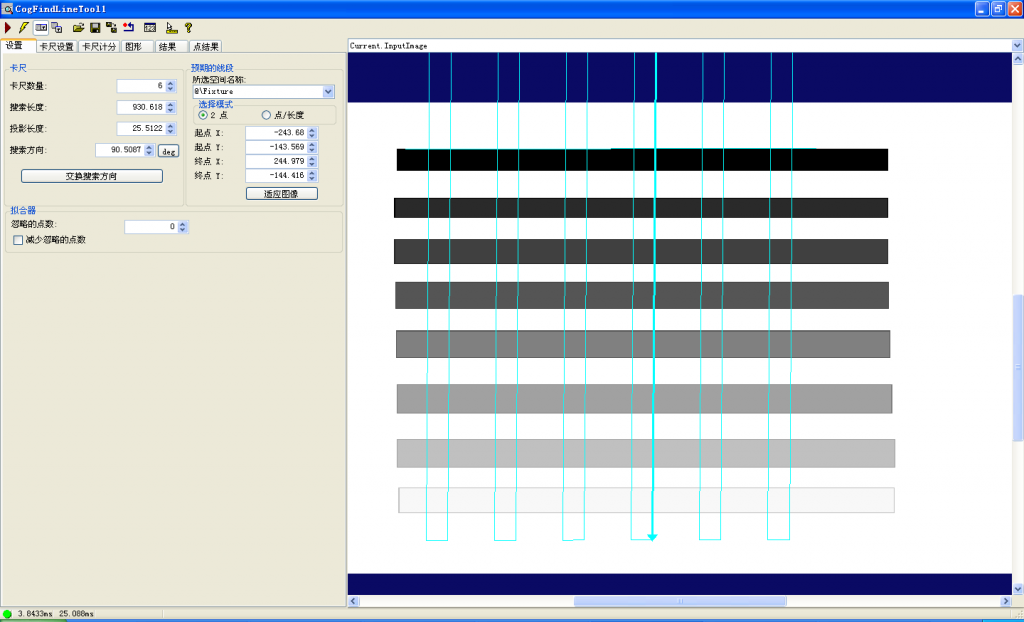Toggle the local tool display icon

point(41,27)
